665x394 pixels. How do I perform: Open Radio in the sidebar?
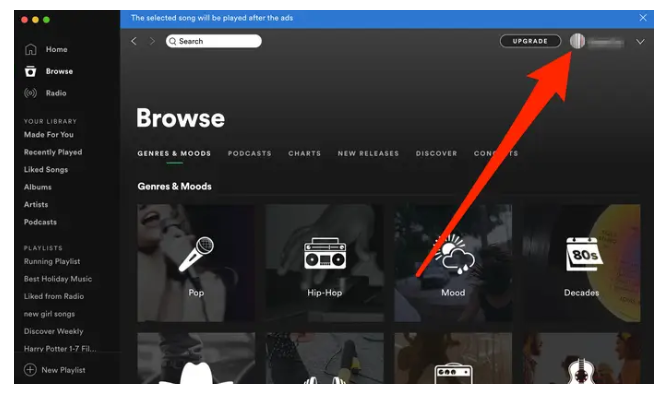coord(56,93)
